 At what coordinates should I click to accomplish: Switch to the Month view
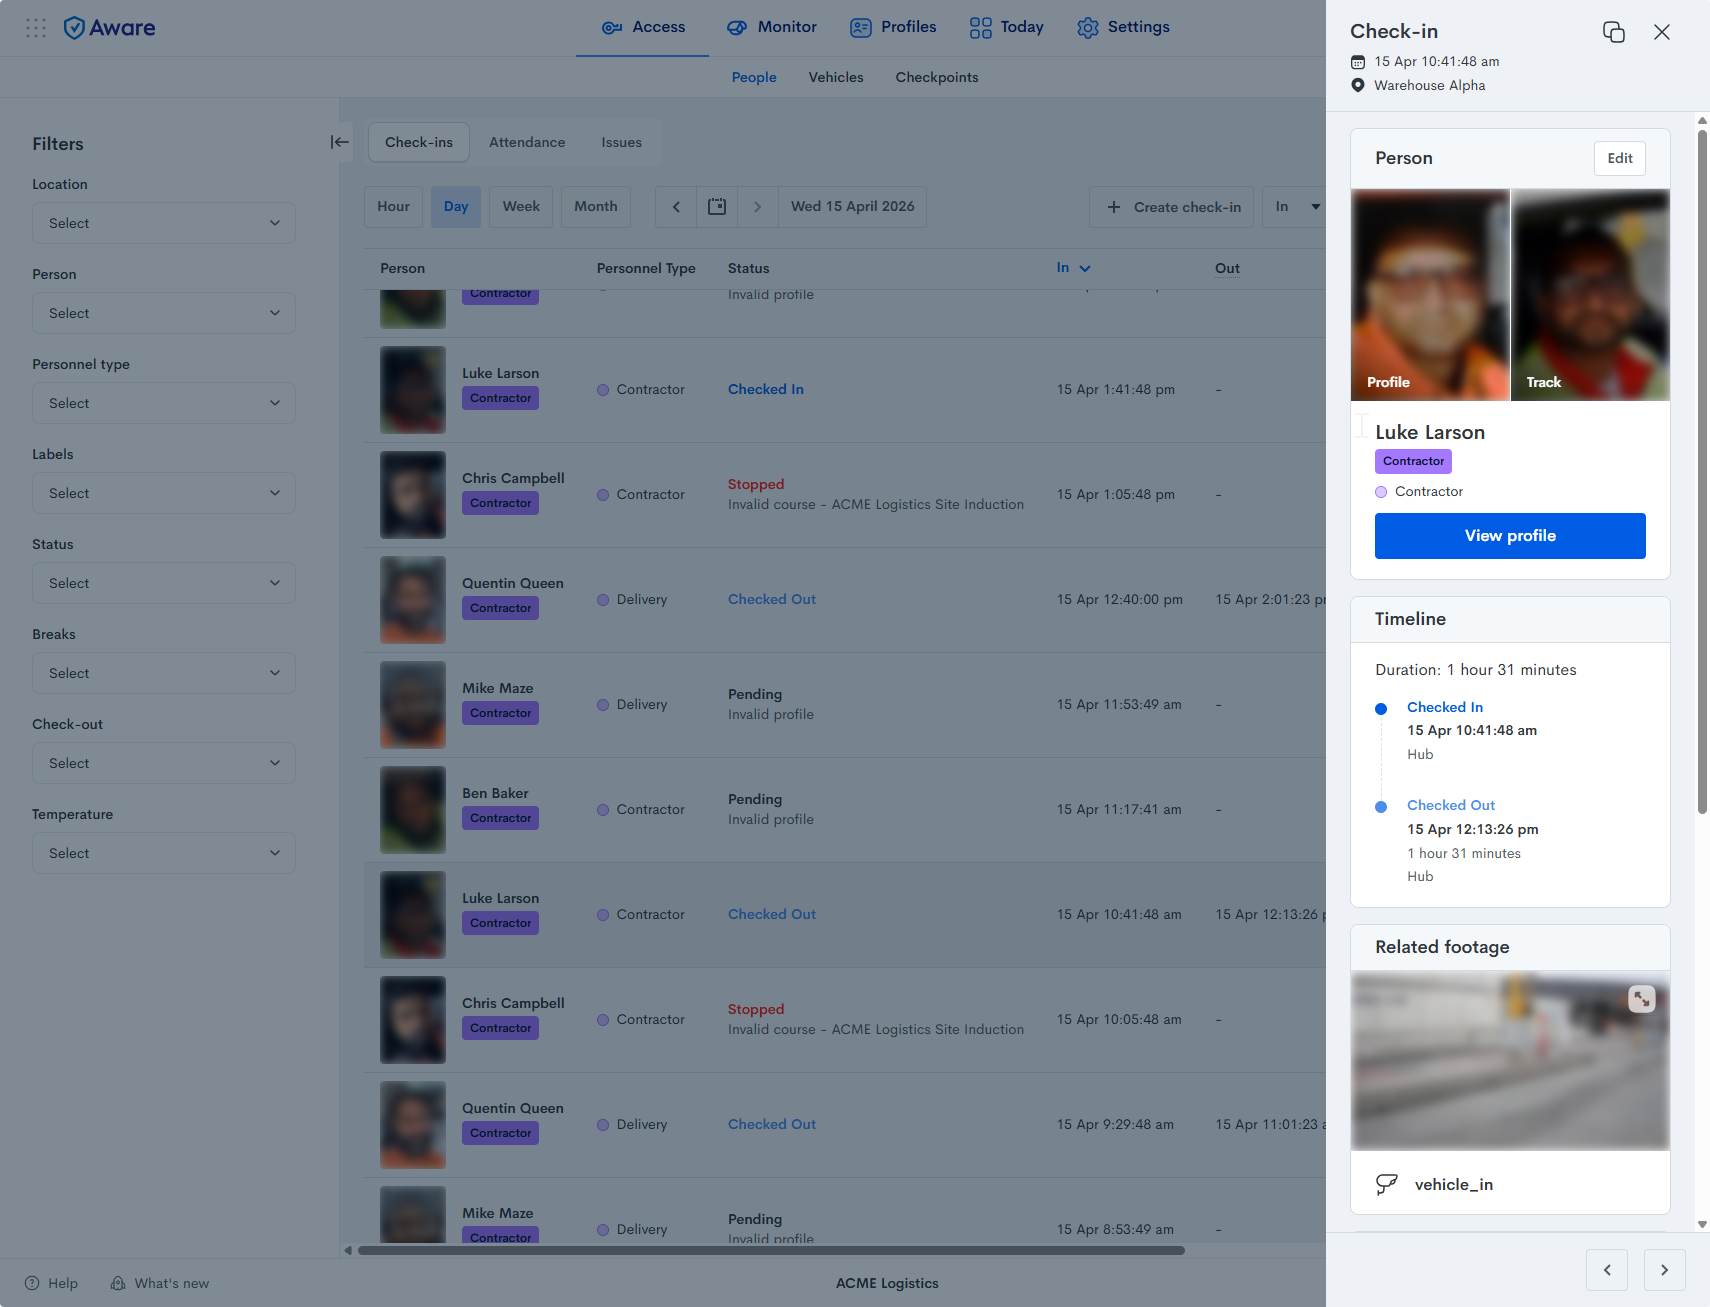pos(595,207)
